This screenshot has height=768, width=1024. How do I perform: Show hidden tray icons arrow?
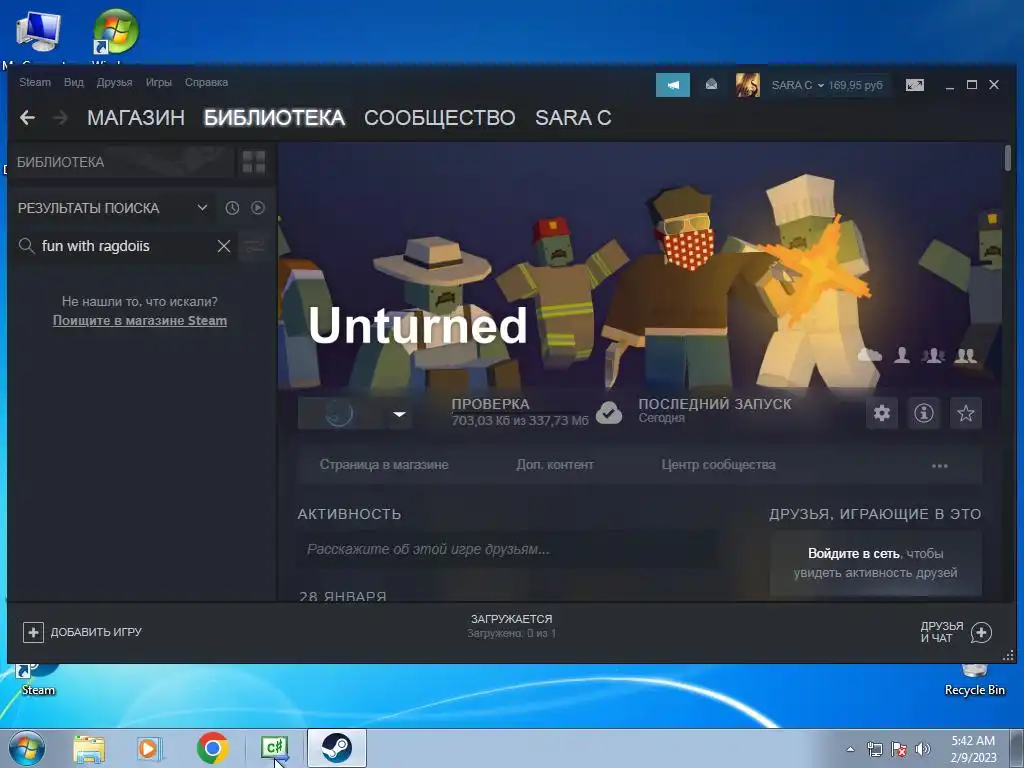click(850, 749)
